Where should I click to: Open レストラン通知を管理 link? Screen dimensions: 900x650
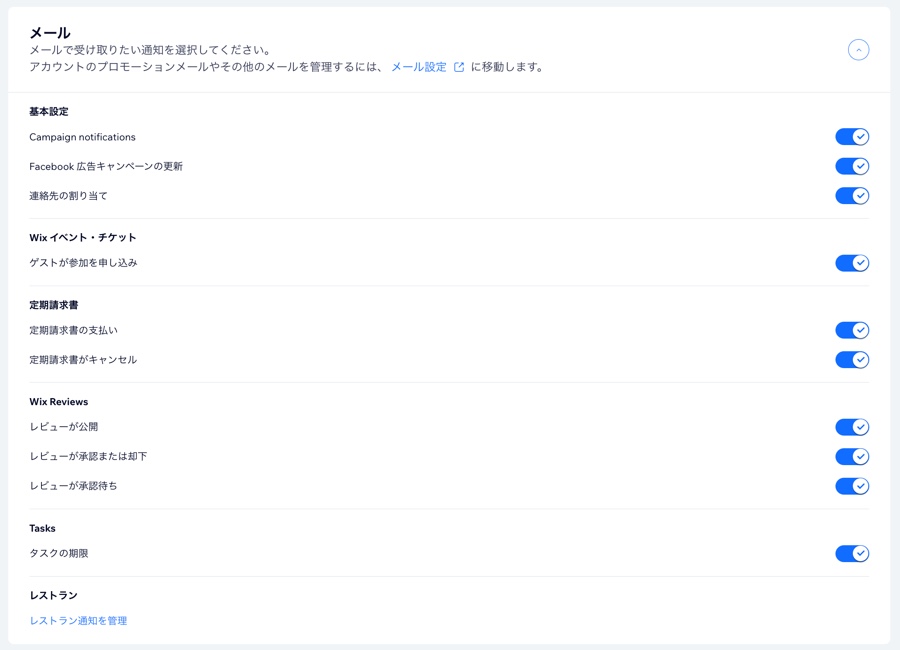pos(78,621)
